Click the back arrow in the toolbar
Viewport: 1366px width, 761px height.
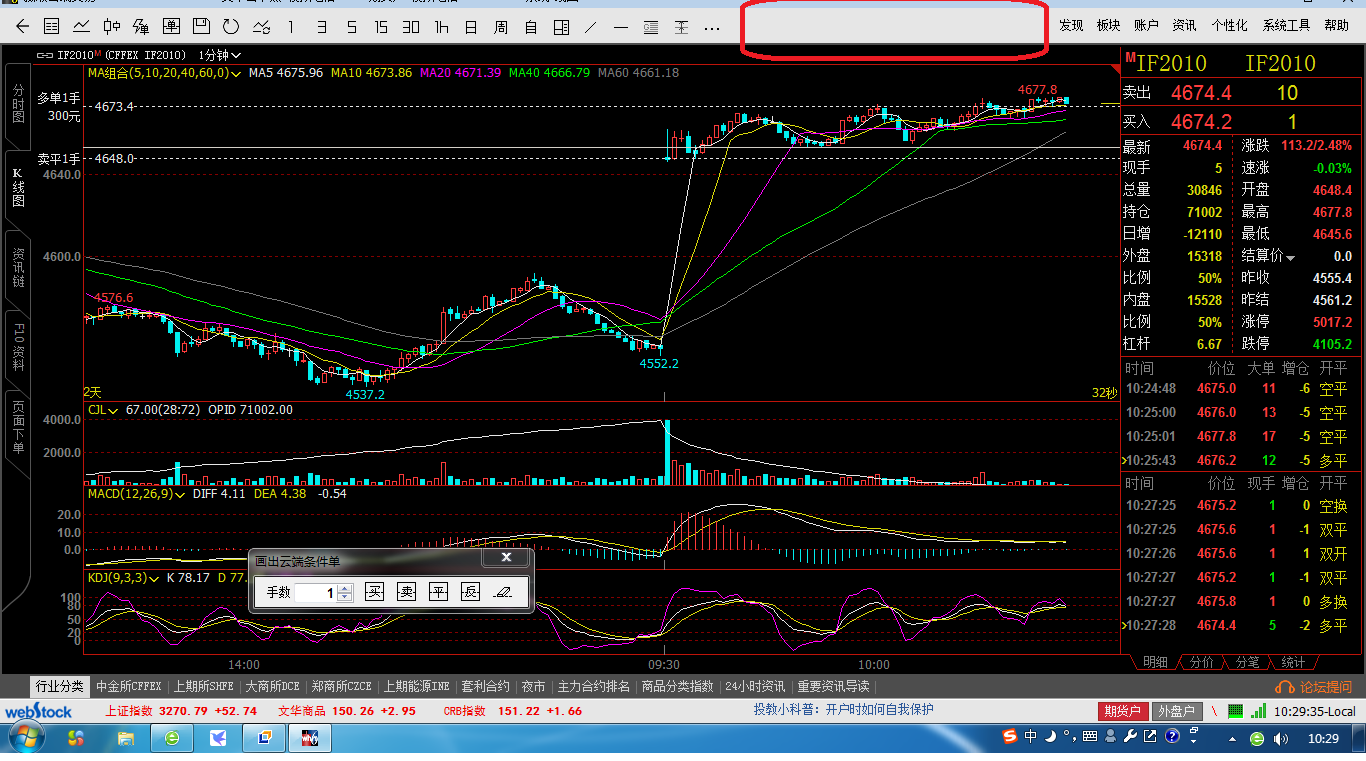pyautogui.click(x=22, y=27)
